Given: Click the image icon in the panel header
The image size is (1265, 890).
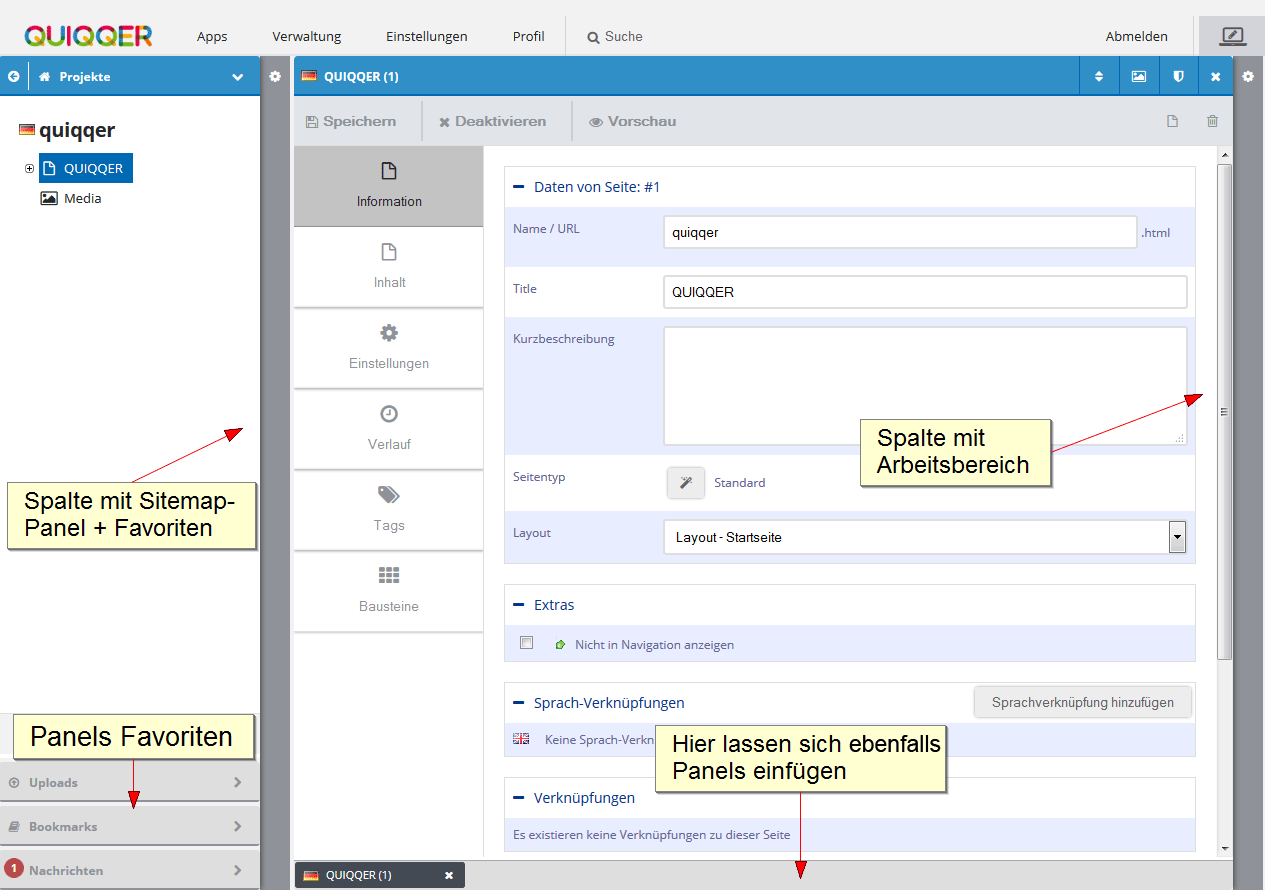Looking at the screenshot, I should tap(1138, 77).
